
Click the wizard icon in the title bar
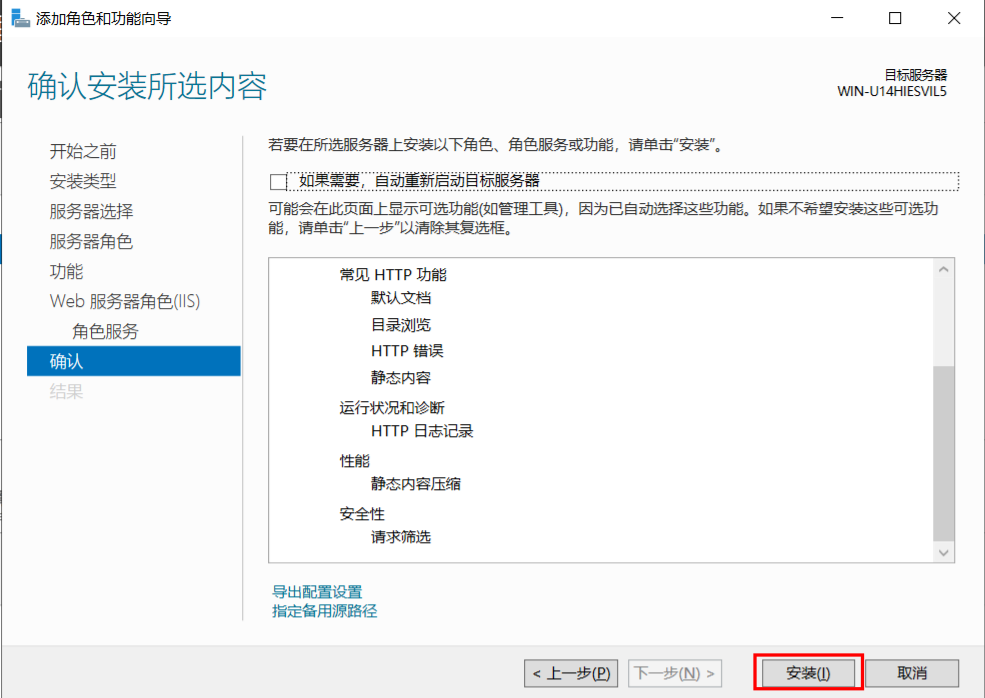[x=20, y=17]
